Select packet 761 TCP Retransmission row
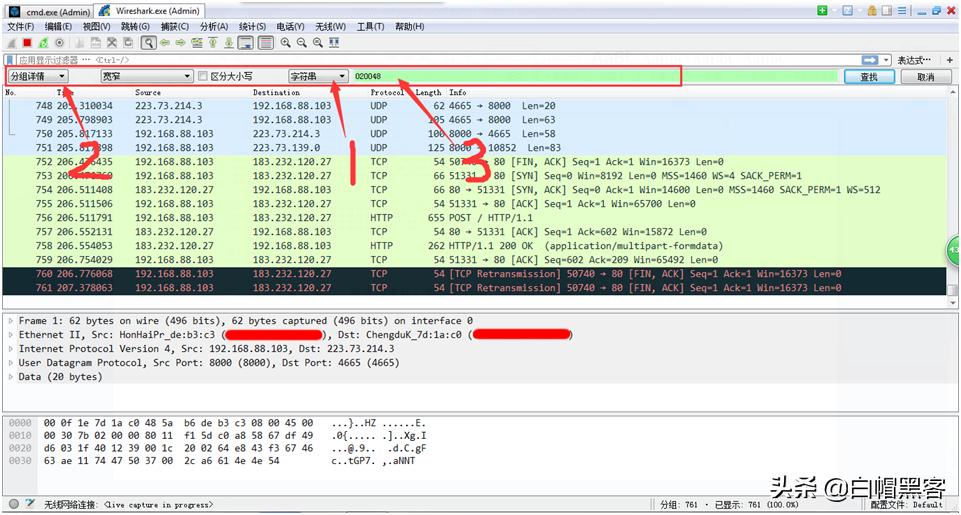The width and height of the screenshot is (961, 515). pyautogui.click(x=475, y=288)
